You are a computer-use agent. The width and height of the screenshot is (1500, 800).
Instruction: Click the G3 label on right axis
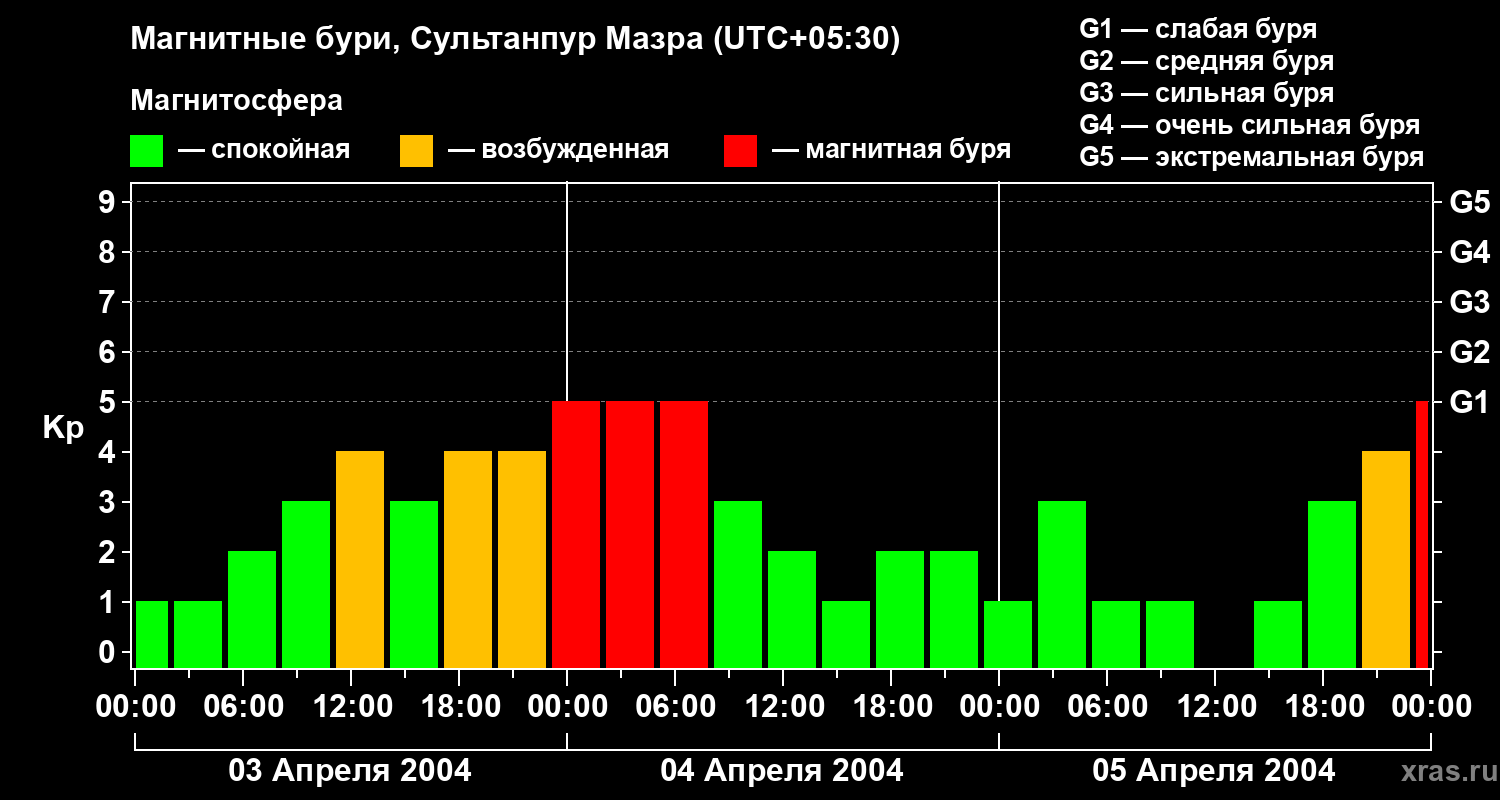click(1470, 302)
